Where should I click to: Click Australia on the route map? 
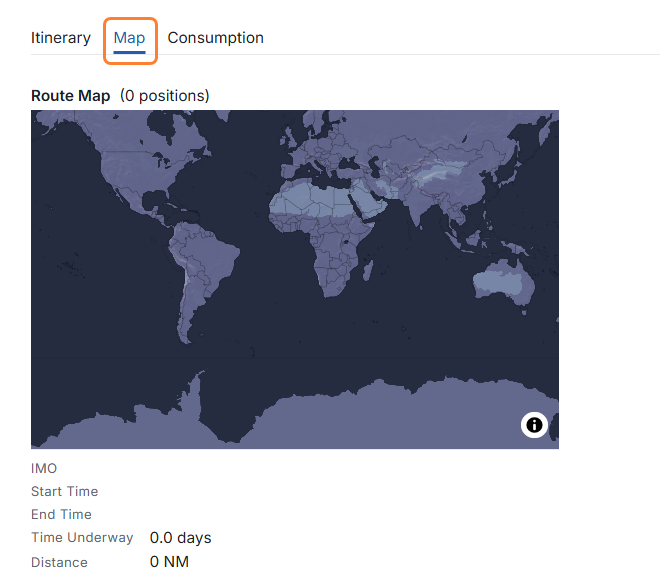[500, 280]
